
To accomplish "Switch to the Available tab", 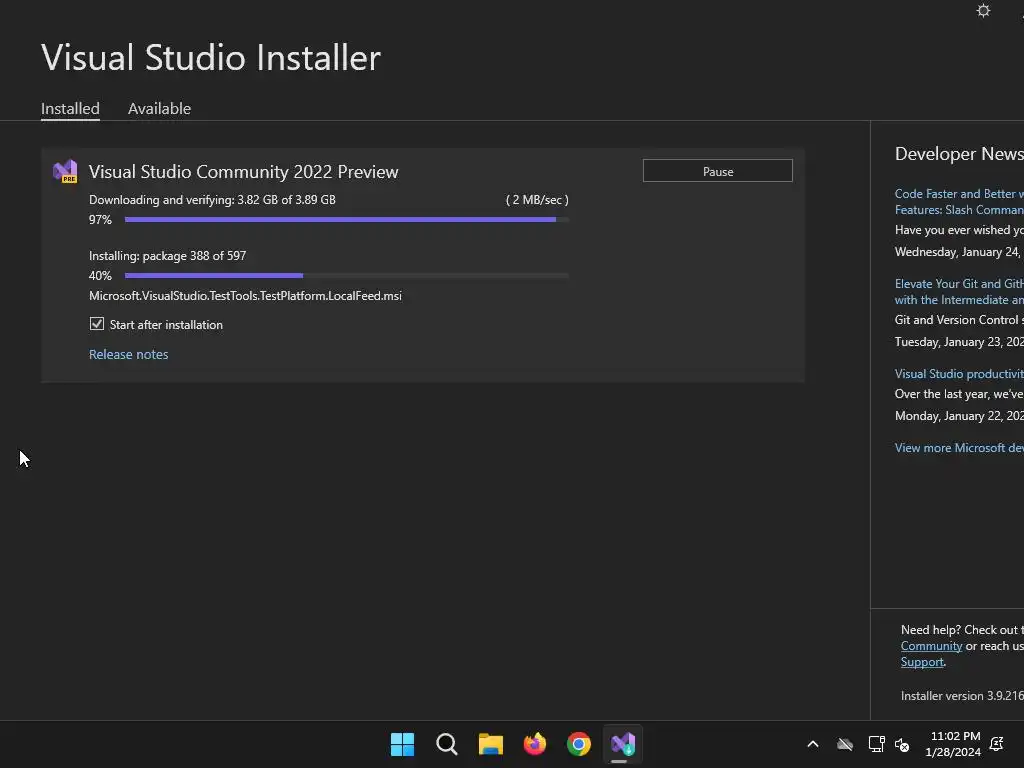I will click(159, 108).
